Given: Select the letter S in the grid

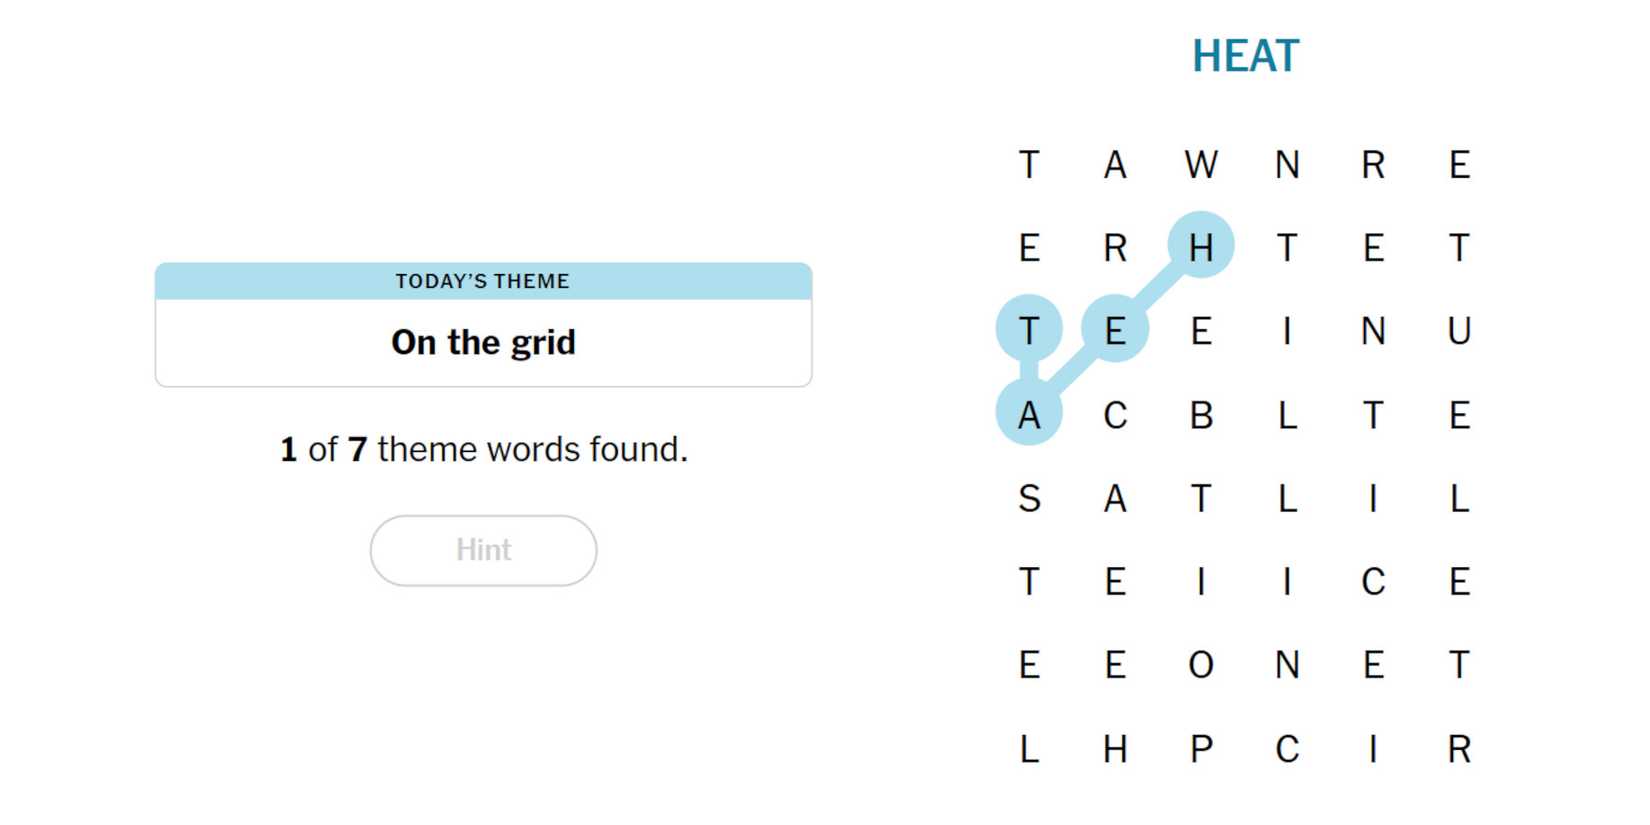Looking at the screenshot, I should 1029,498.
